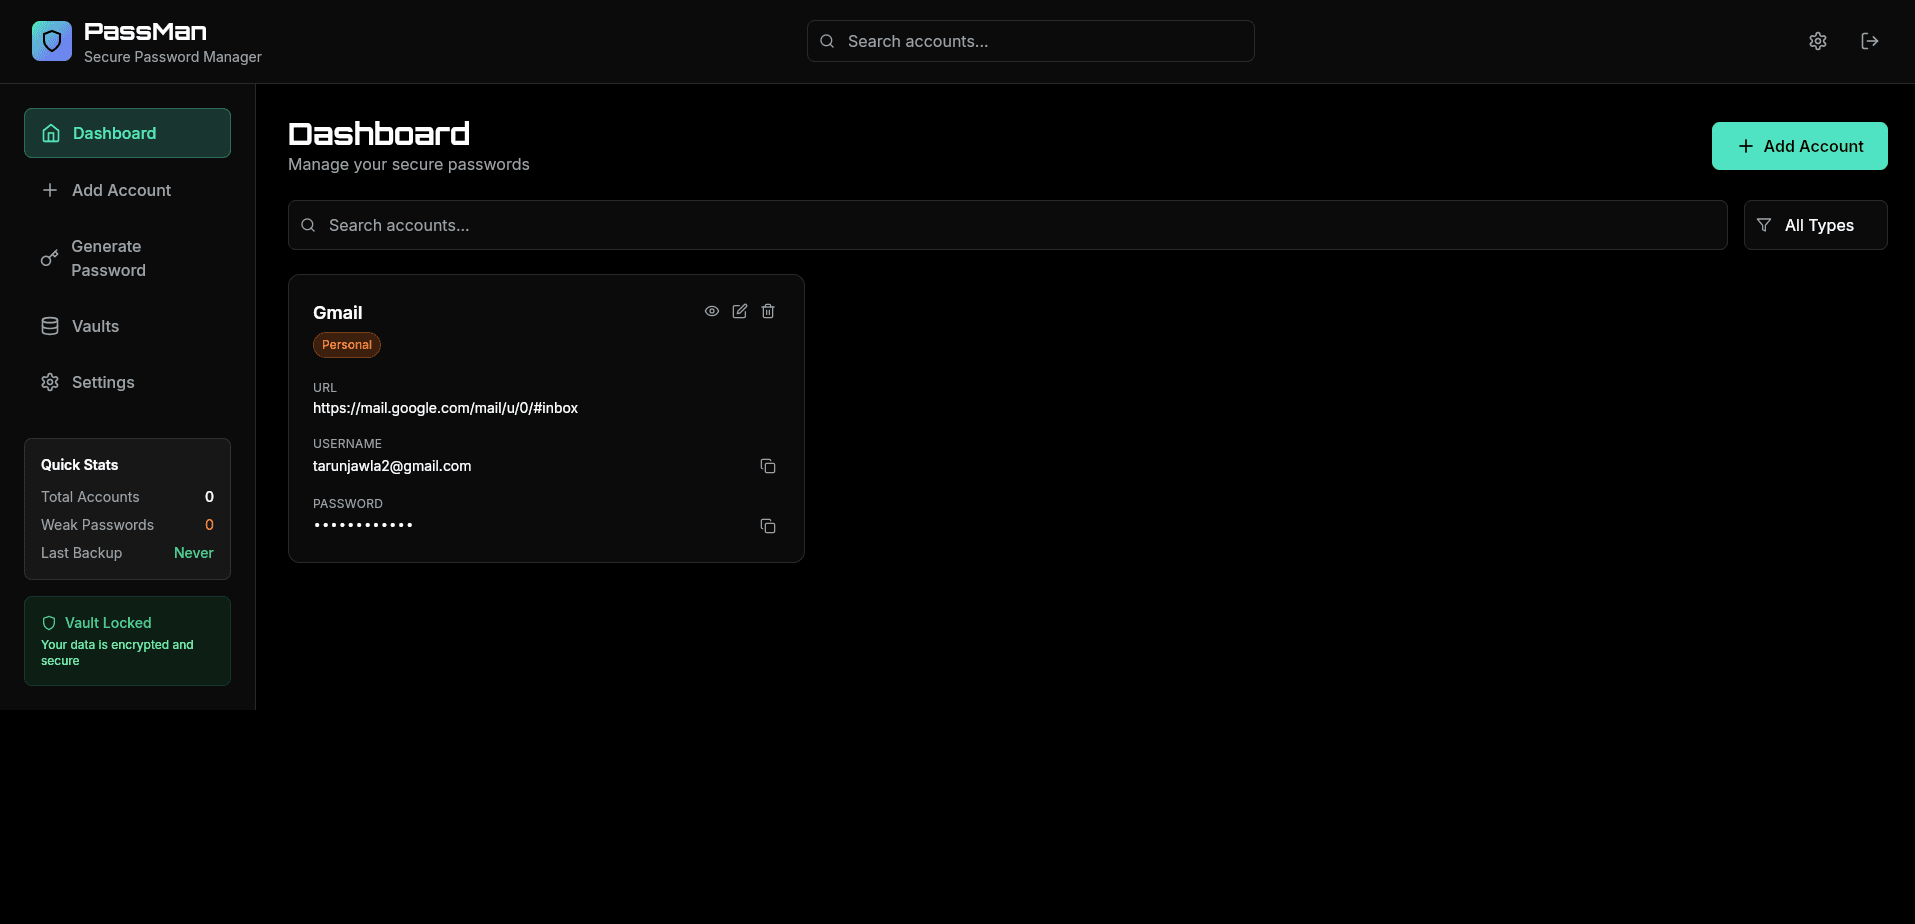The height and width of the screenshot is (924, 1915).
Task: Edit the Gmail account with the pencil icon
Action: [x=739, y=311]
